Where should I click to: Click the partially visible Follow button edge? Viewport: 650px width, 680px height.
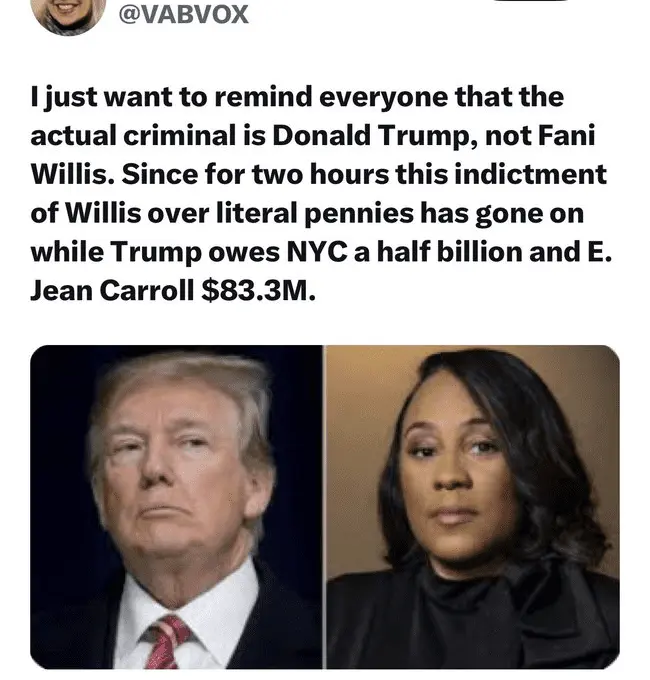click(x=532, y=0)
